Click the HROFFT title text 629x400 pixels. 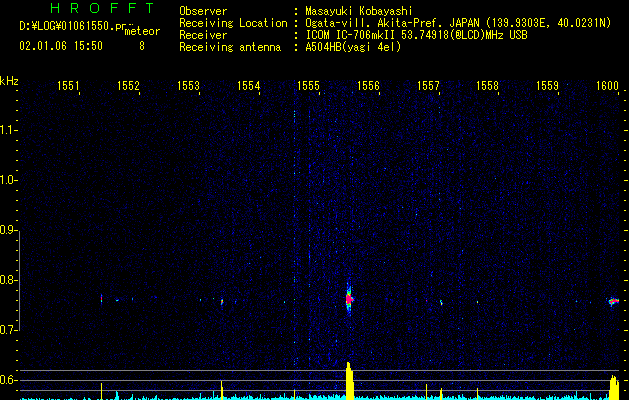click(103, 8)
